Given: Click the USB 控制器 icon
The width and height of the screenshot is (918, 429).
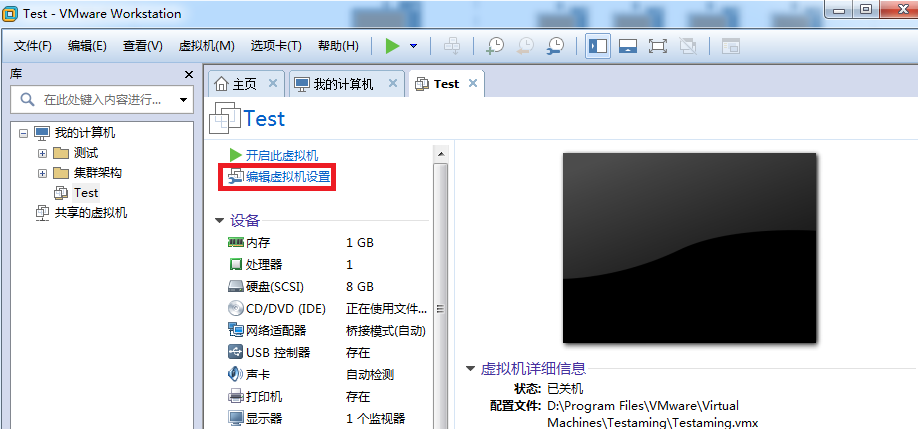Looking at the screenshot, I should (235, 352).
